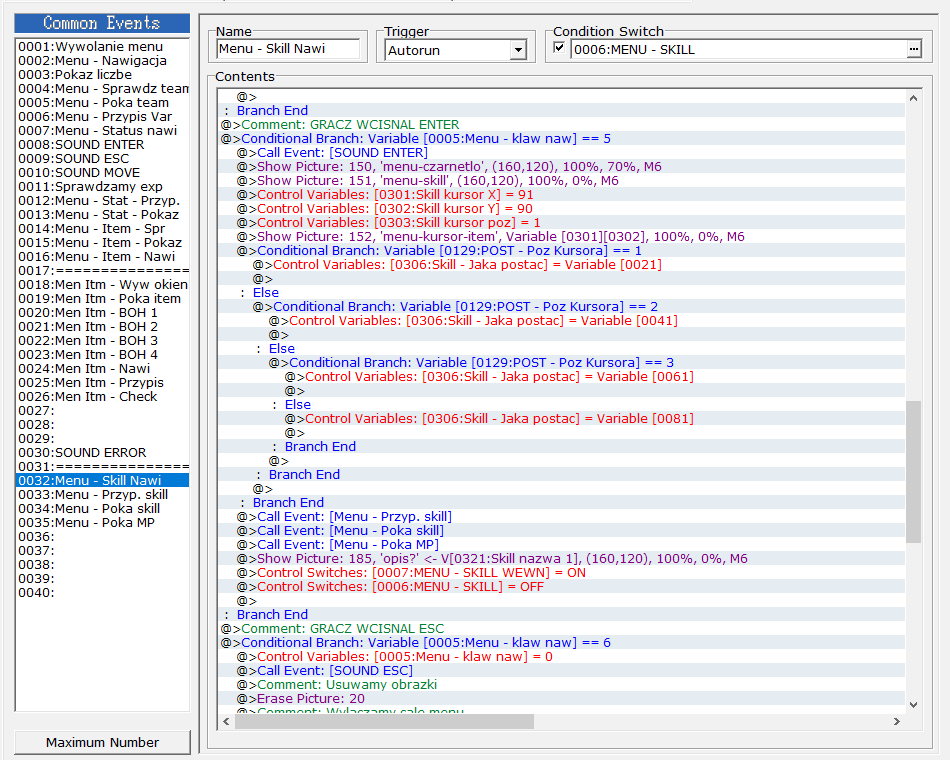Click the contents scroll down arrow

[x=913, y=705]
